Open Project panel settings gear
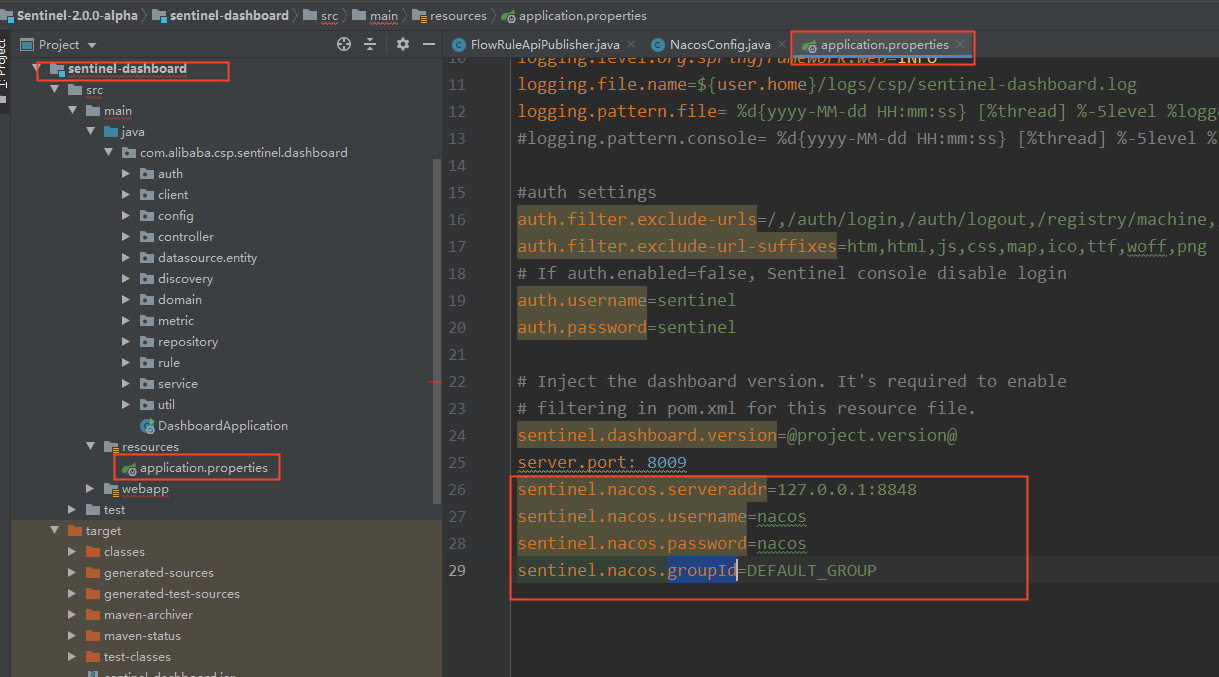Screen dimensions: 1219x677 (x=403, y=44)
